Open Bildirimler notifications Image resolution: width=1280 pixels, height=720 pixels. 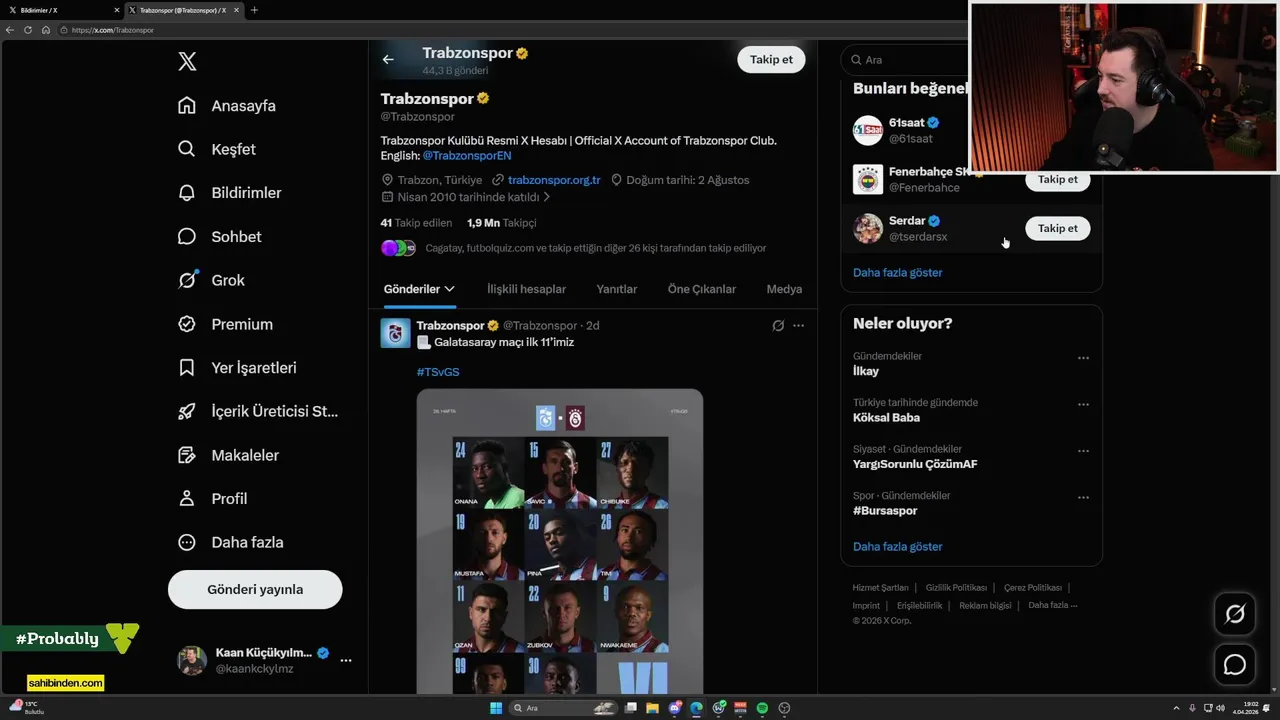(229, 193)
